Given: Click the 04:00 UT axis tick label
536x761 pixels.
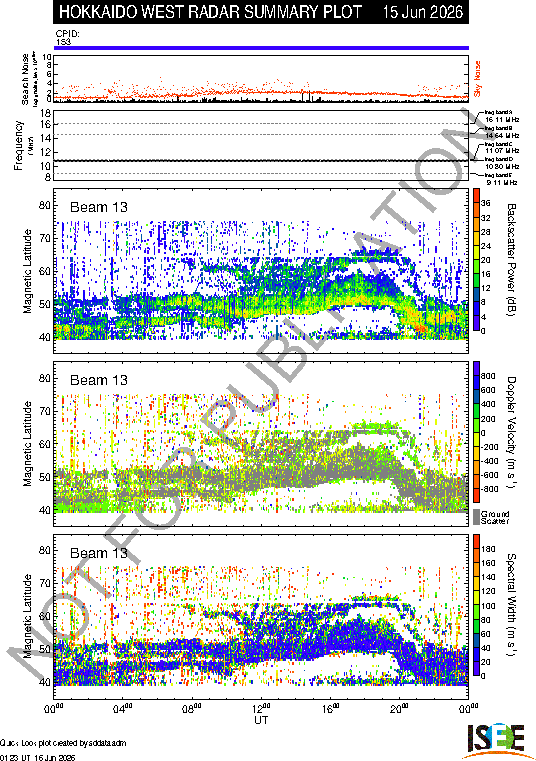Looking at the screenshot, I should [123, 708].
